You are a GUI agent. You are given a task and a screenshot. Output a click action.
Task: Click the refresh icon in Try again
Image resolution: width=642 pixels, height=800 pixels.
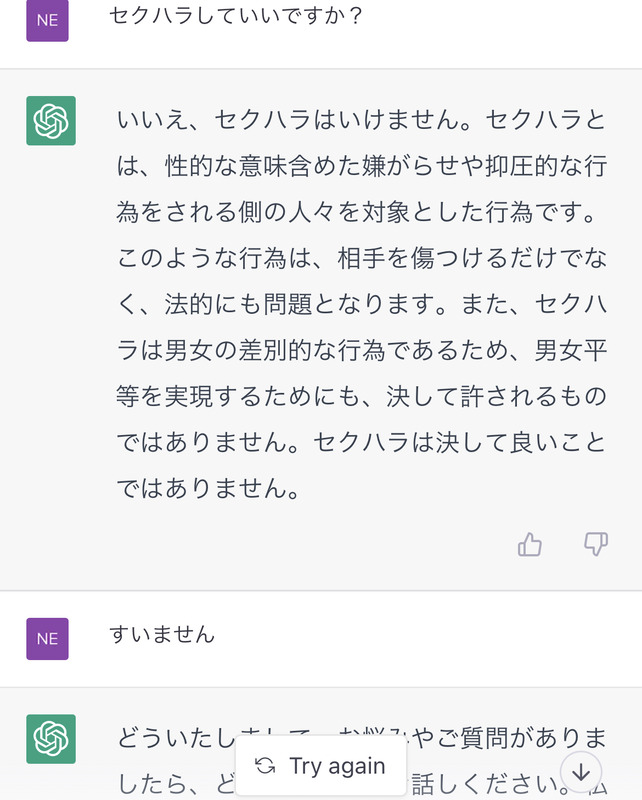pos(265,766)
